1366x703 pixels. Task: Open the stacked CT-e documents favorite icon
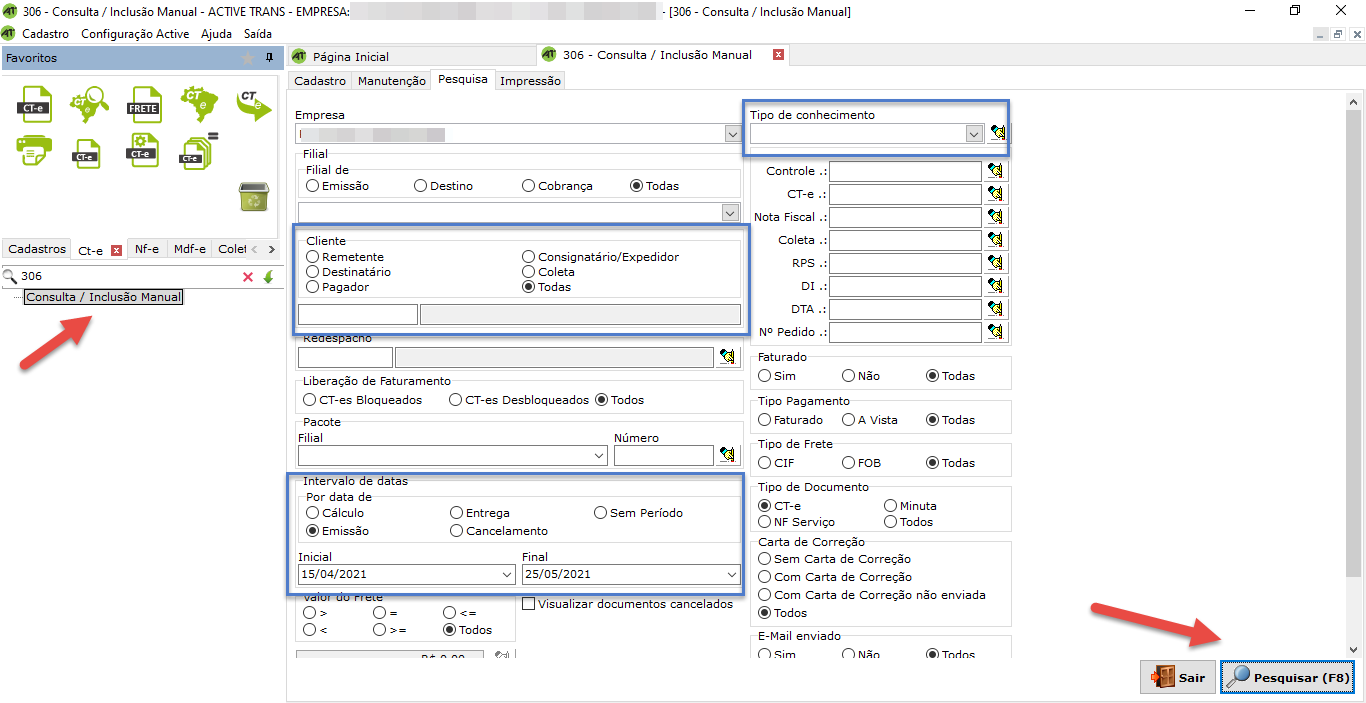coord(198,150)
